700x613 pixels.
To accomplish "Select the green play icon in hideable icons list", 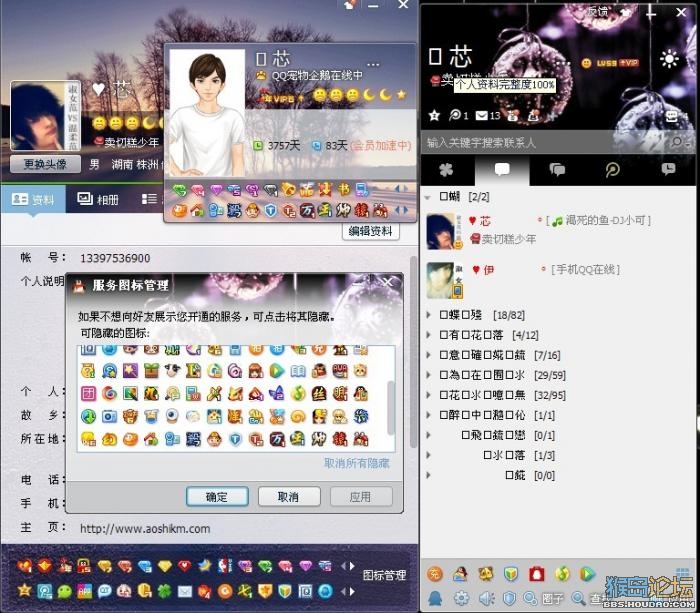I will [x=276, y=371].
